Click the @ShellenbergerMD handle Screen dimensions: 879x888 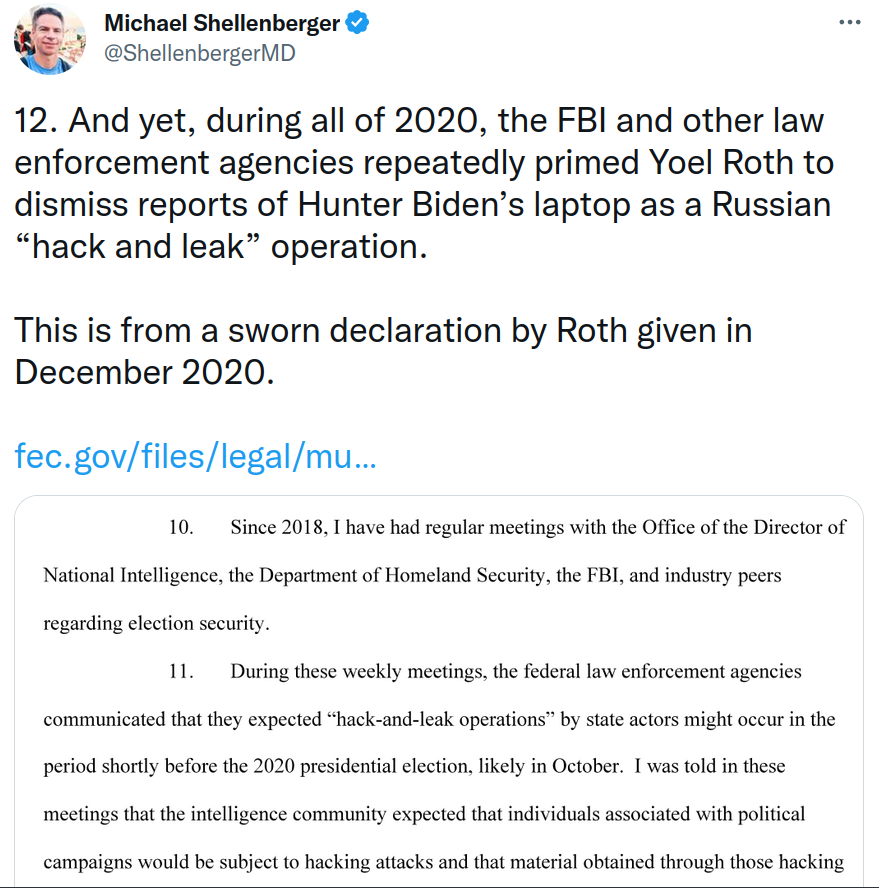coord(200,53)
